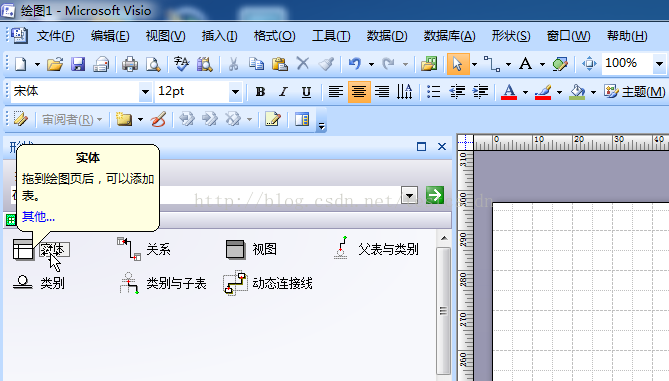Viewport: 669px width, 381px height.
Task: Open the 数据库(A) menu
Action: pos(449,36)
